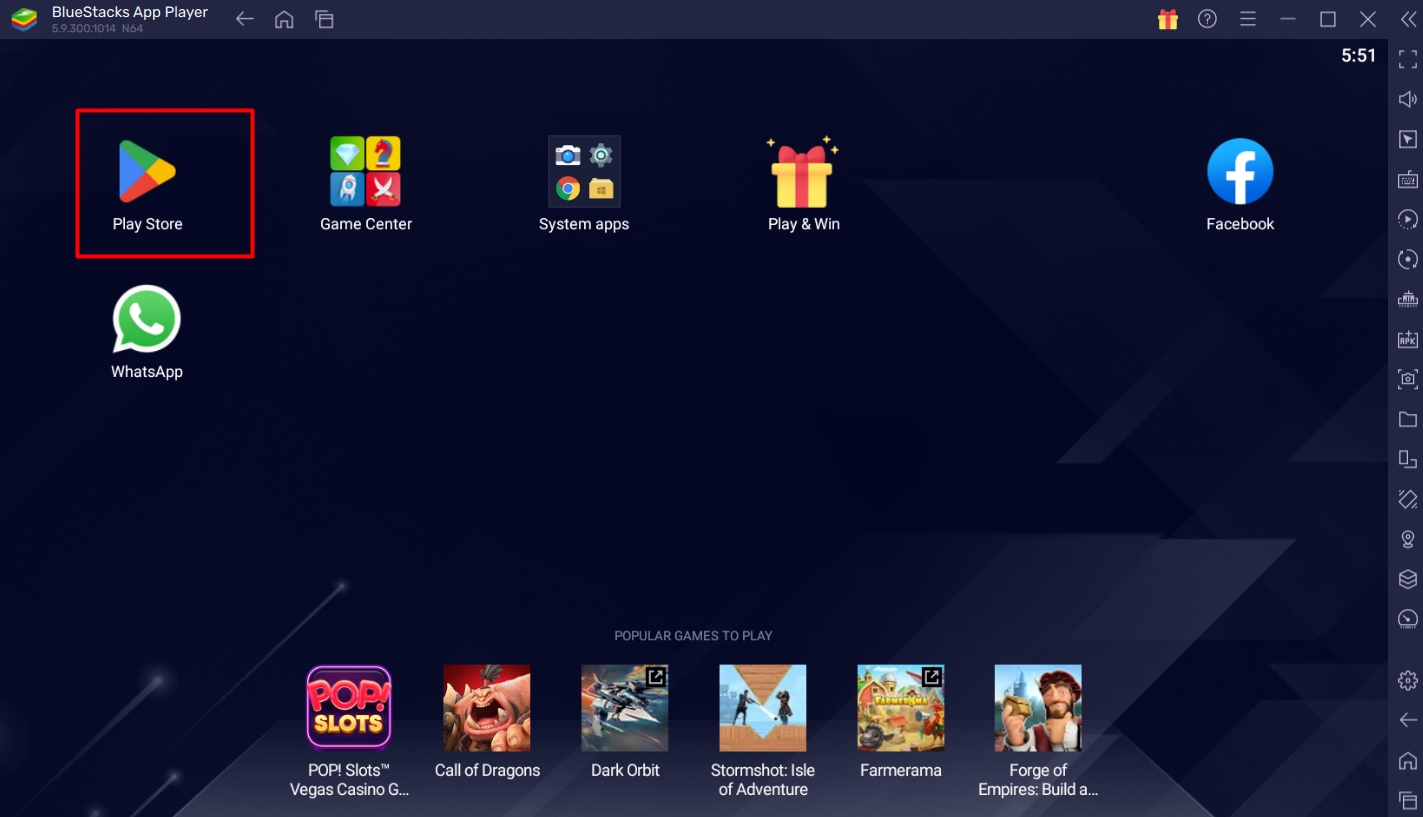The height and width of the screenshot is (817, 1423).
Task: Click 'POPULAR GAMES TO PLAY' heading
Action: tap(693, 636)
